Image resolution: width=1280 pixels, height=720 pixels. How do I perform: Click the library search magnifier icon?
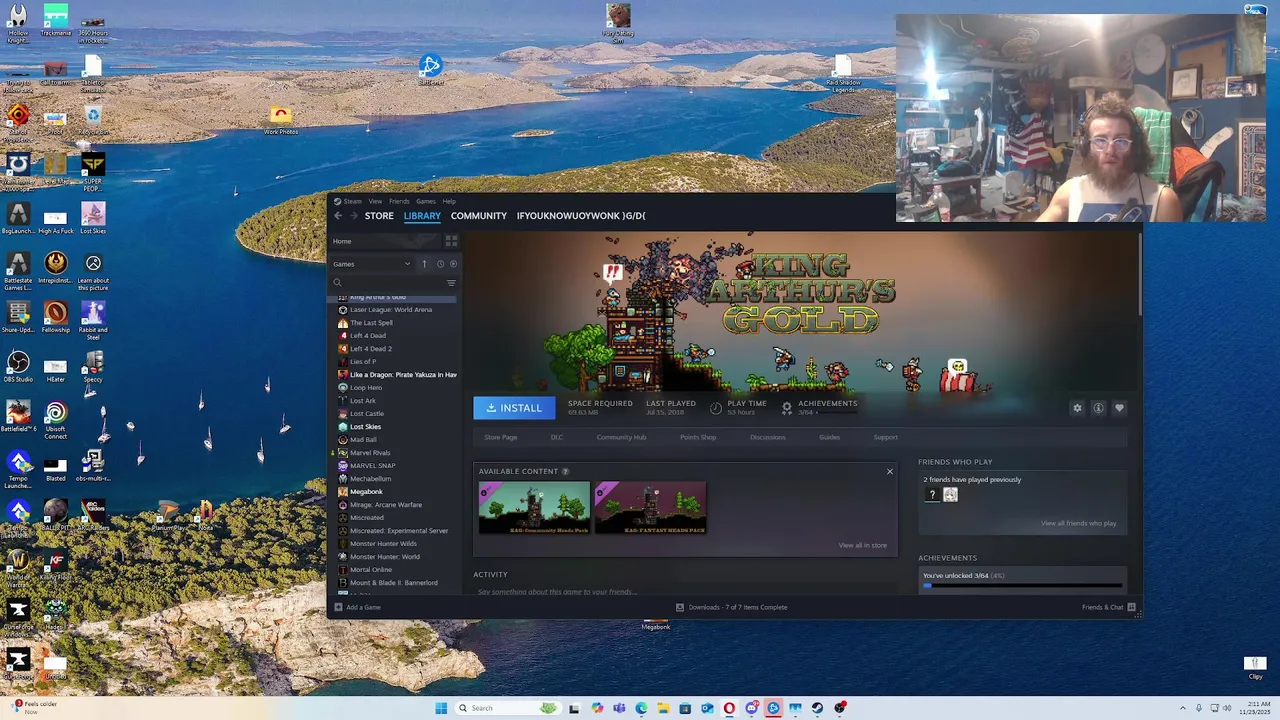tap(338, 283)
